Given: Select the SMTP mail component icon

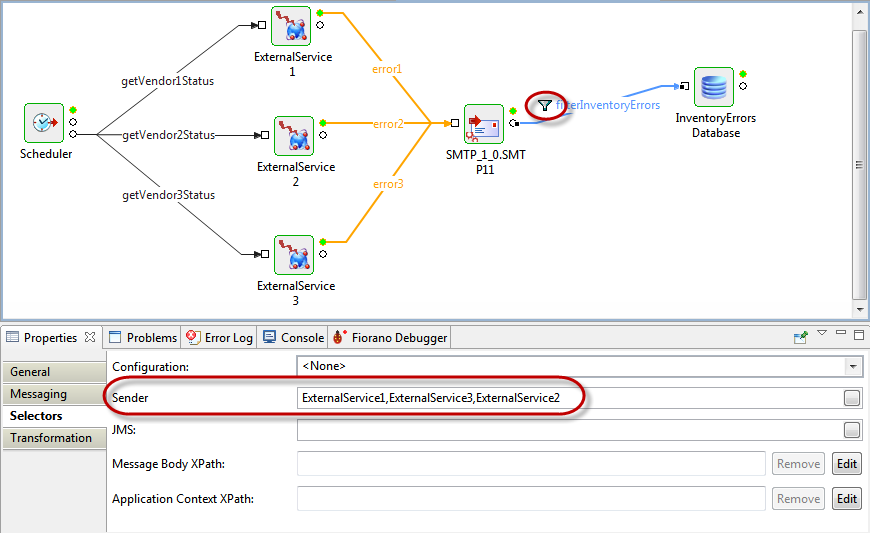Looking at the screenshot, I should tap(483, 124).
